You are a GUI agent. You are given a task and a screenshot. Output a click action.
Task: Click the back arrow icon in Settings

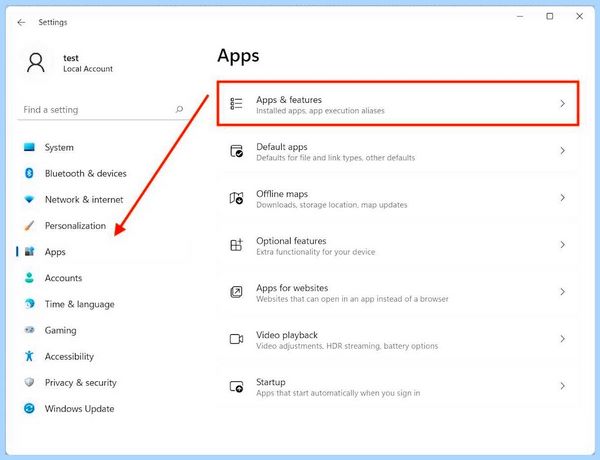click(21, 23)
